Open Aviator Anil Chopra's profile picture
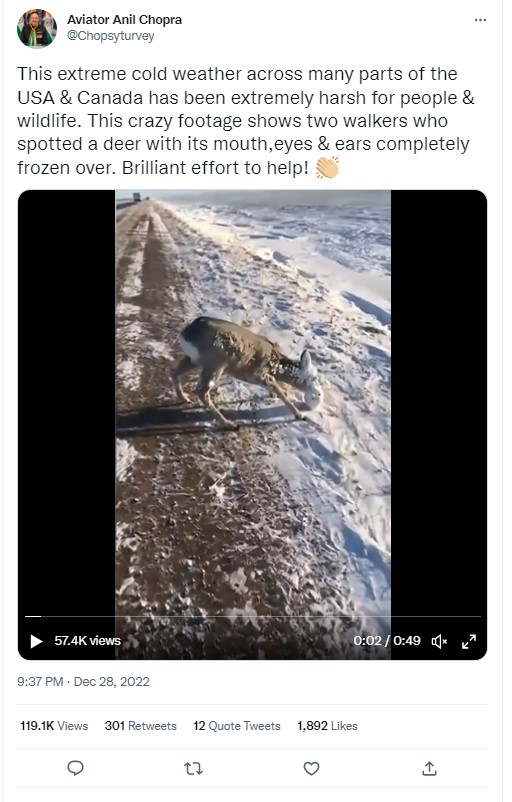Viewport: 512px width, 802px height. tap(37, 28)
